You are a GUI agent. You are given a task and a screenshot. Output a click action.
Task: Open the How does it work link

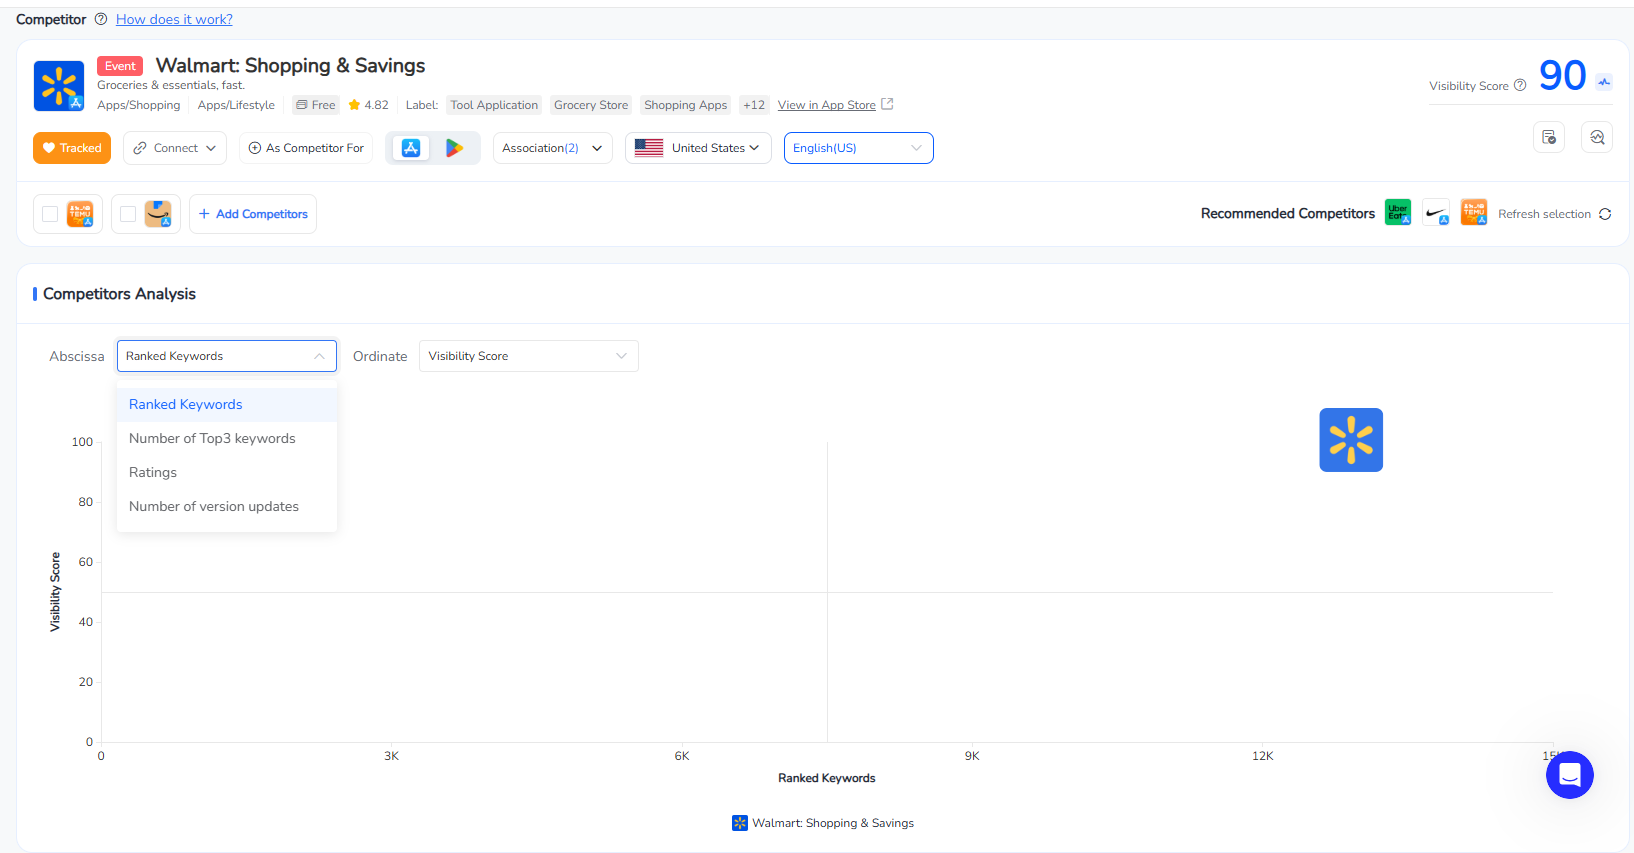click(174, 20)
